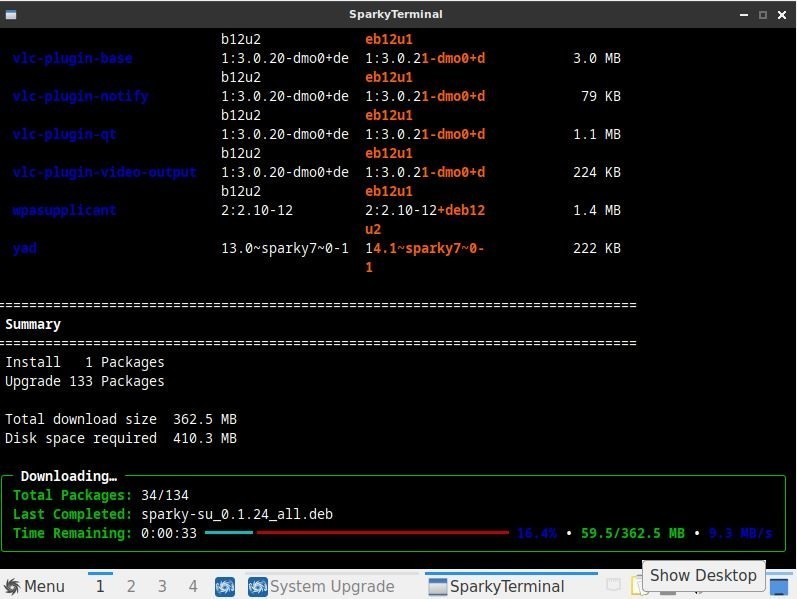Switch to workspace 3
The image size is (797, 599).
162,586
